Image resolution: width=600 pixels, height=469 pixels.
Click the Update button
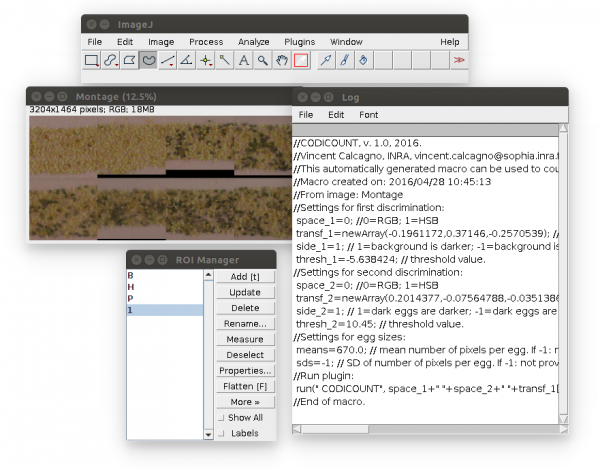tap(245, 292)
